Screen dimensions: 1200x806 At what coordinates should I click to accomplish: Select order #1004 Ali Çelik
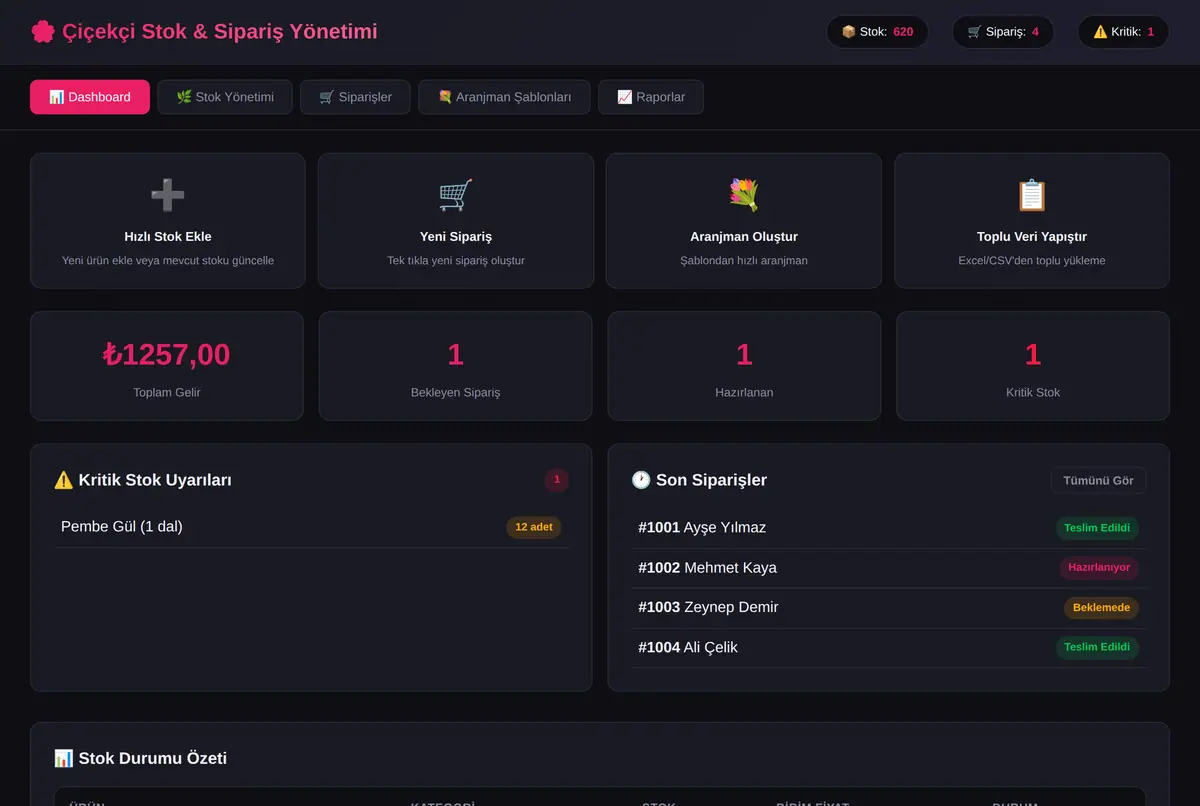click(x=890, y=648)
